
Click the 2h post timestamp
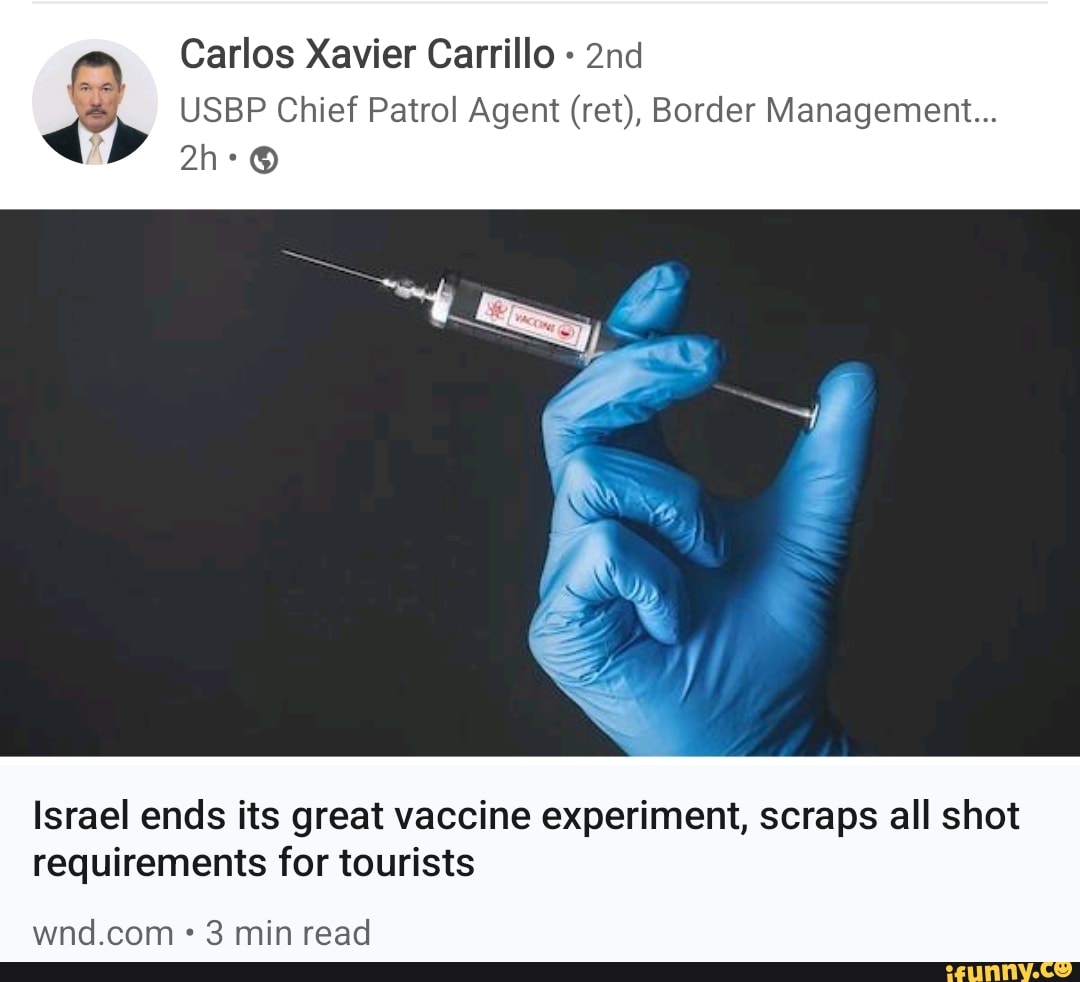(198, 159)
